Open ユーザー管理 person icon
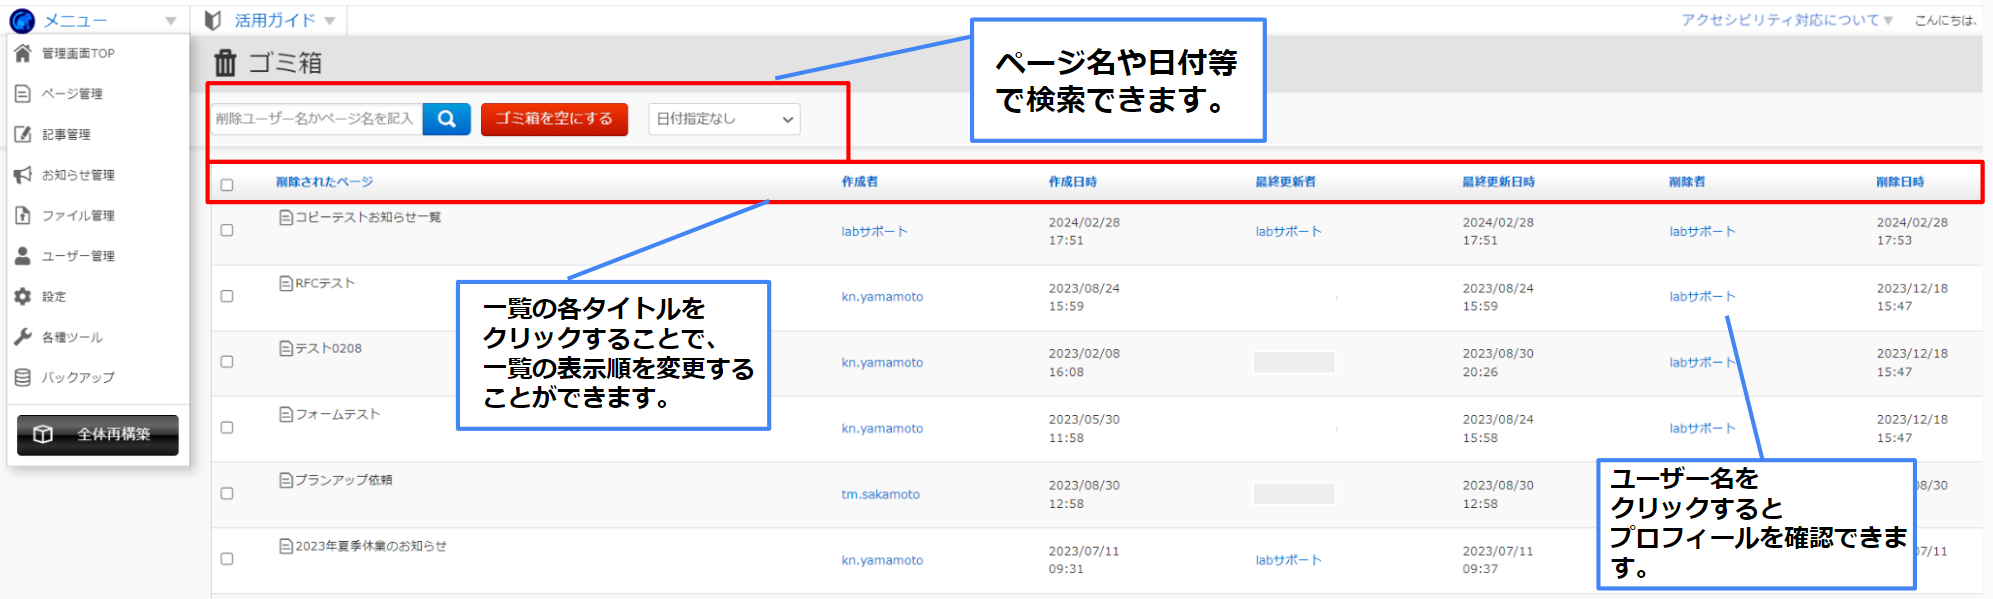The height and width of the screenshot is (599, 1993). (22, 256)
